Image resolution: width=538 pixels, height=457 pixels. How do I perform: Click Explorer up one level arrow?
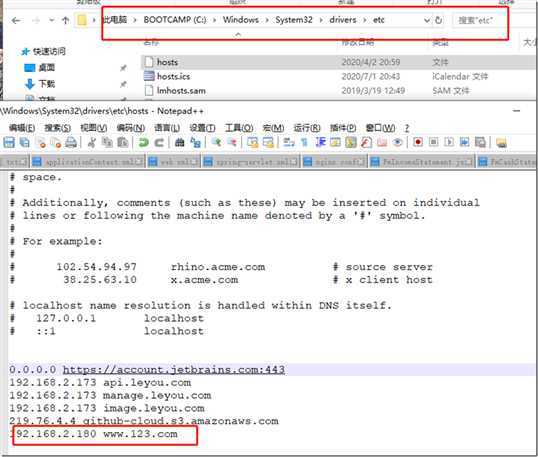66,21
